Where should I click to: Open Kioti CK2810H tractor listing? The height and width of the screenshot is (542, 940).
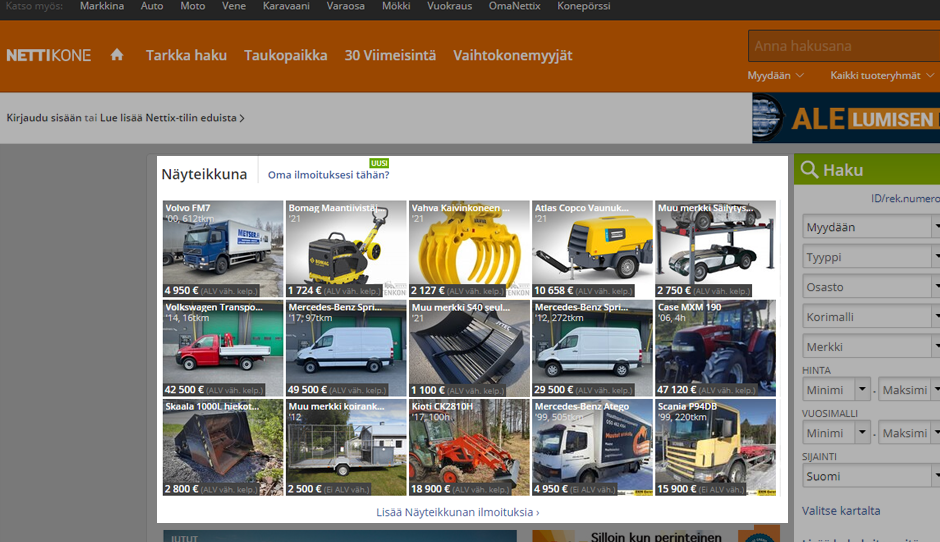click(469, 447)
